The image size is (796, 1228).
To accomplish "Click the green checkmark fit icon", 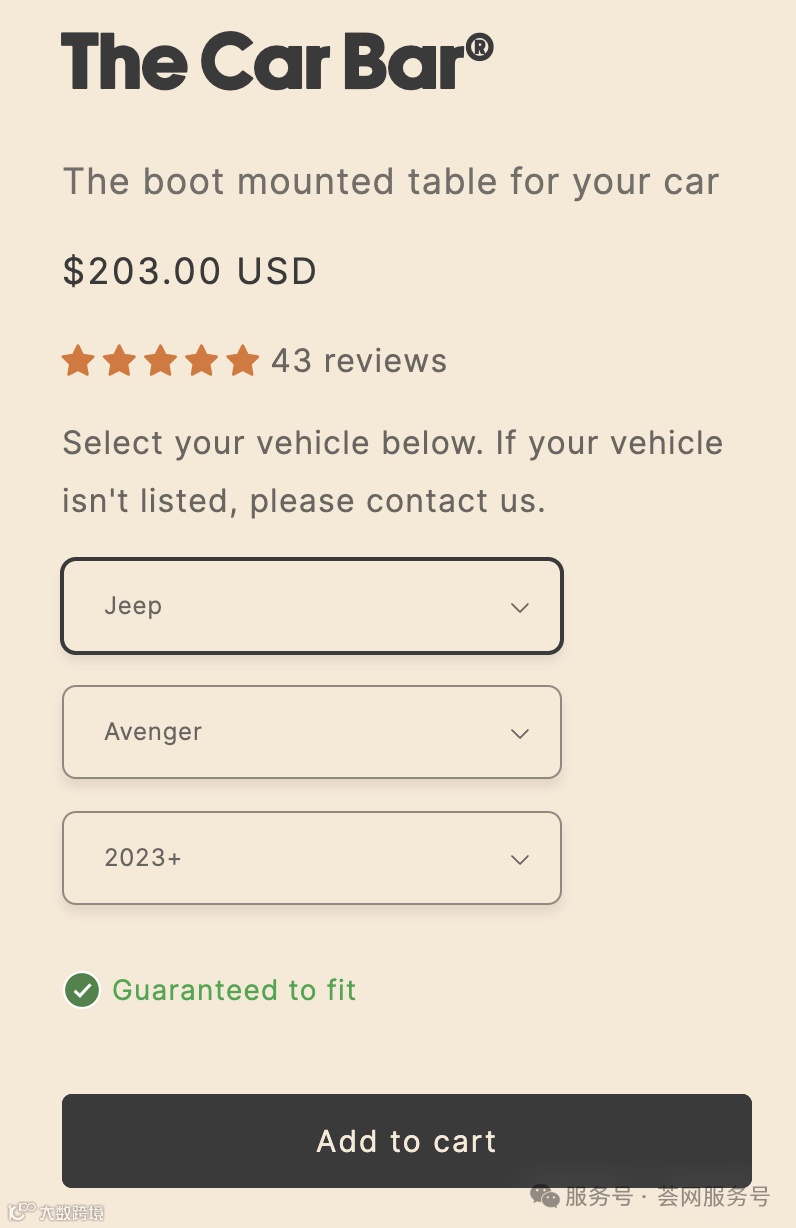I will click(x=82, y=991).
